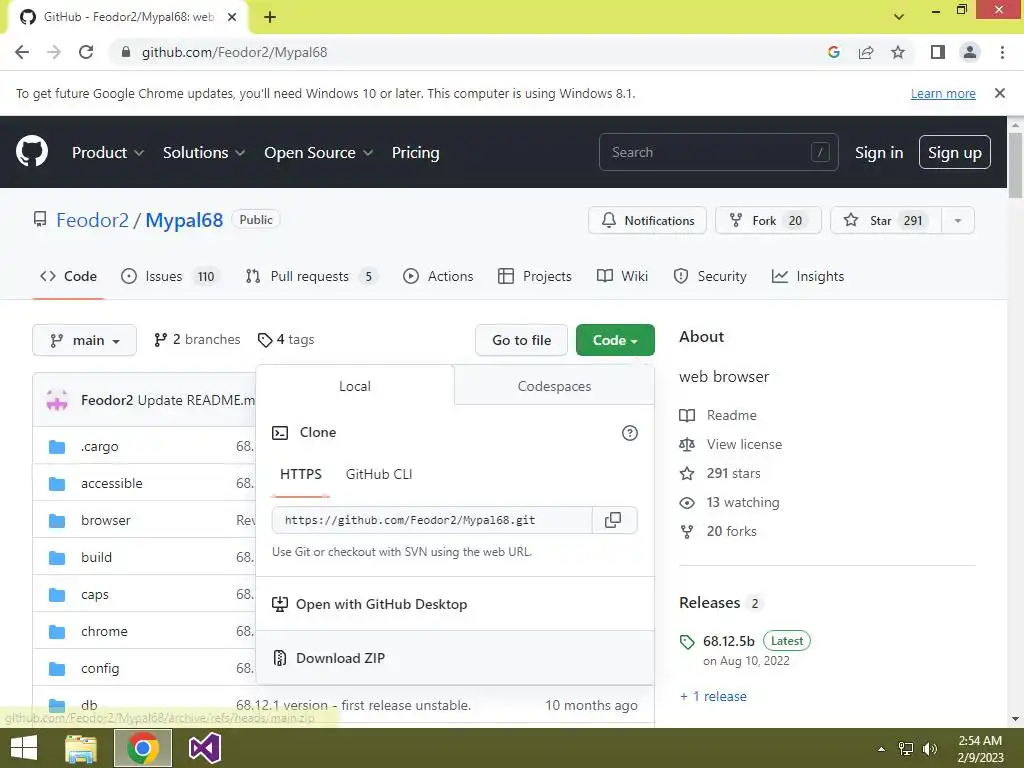Open the Wiki tab
This screenshot has width=1024, height=768.
tap(622, 276)
